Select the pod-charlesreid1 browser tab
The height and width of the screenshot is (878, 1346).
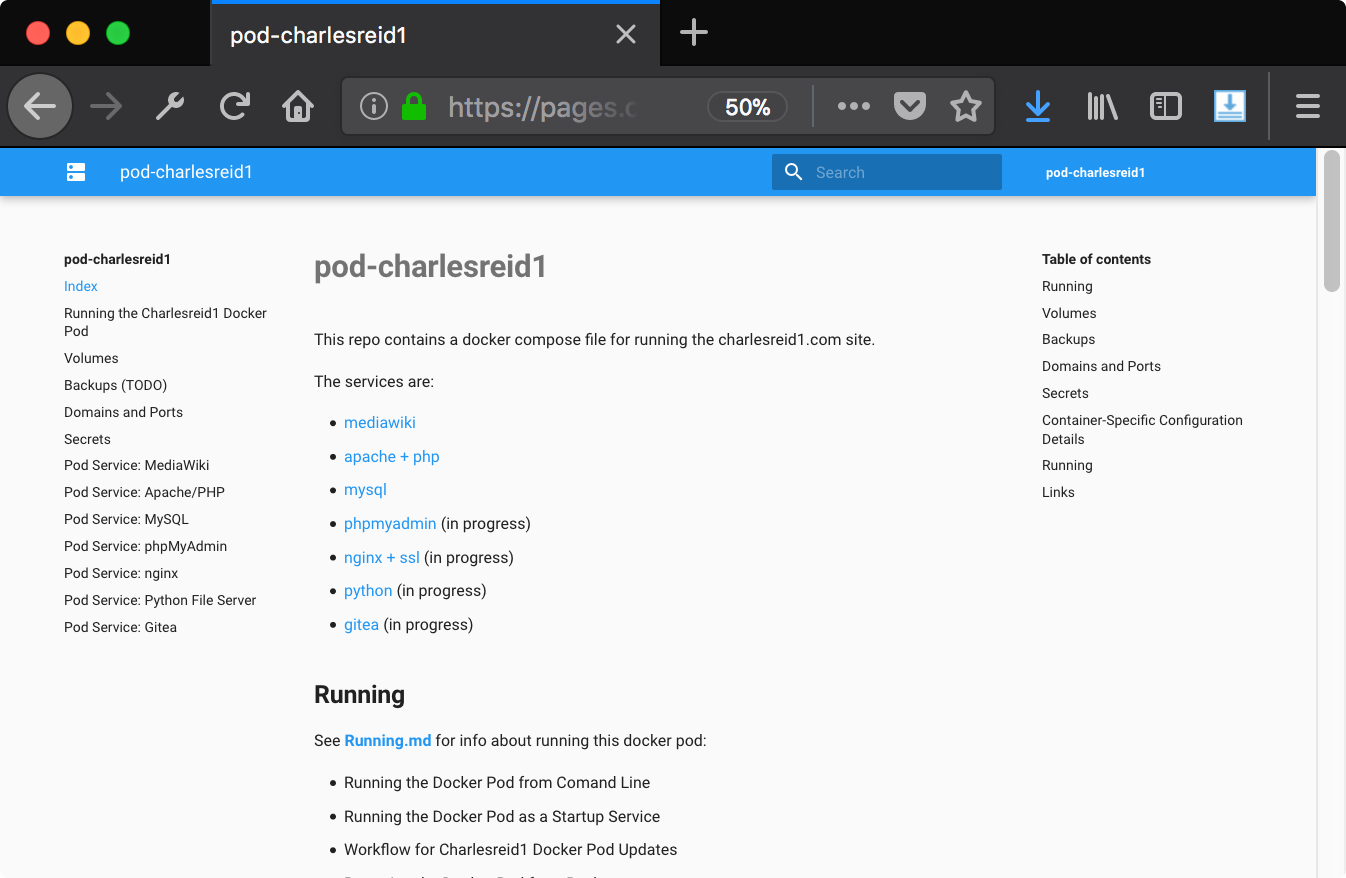tap(435, 35)
